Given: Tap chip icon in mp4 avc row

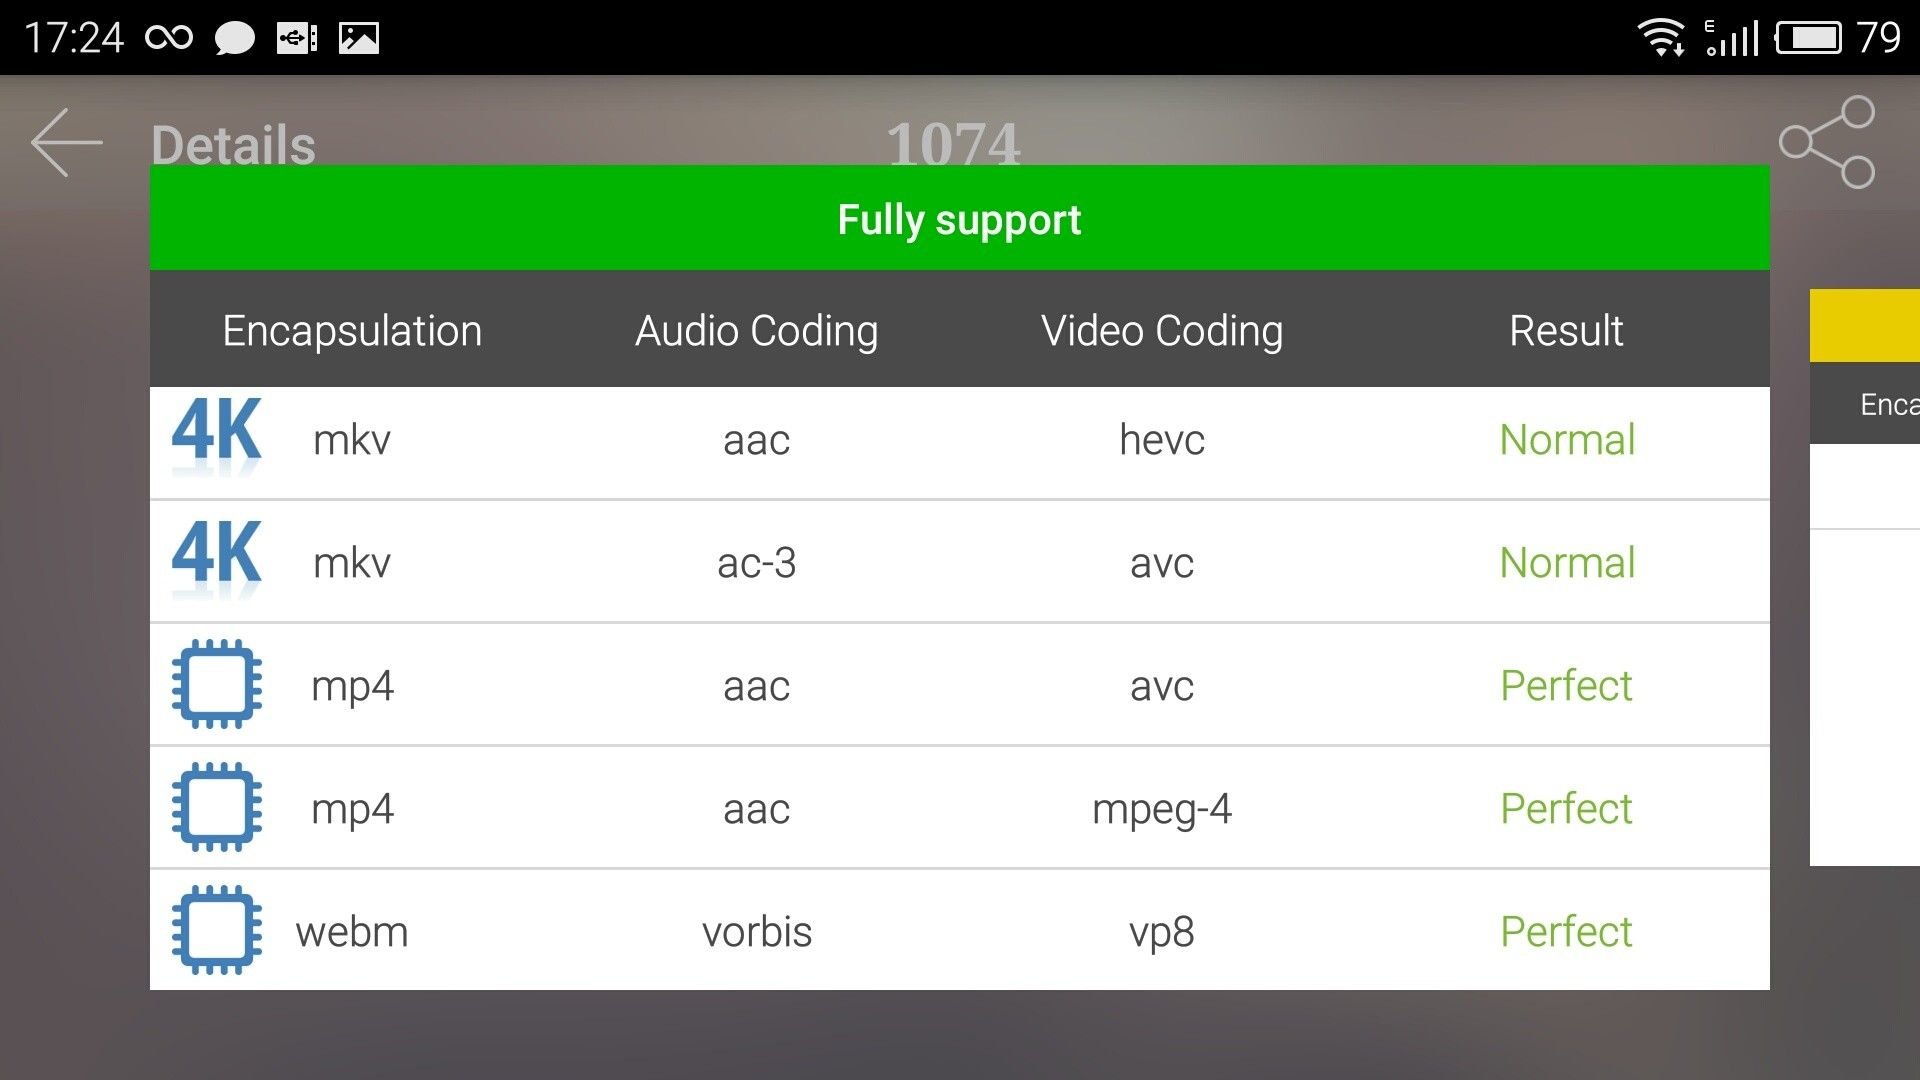Looking at the screenshot, I should [x=217, y=684].
